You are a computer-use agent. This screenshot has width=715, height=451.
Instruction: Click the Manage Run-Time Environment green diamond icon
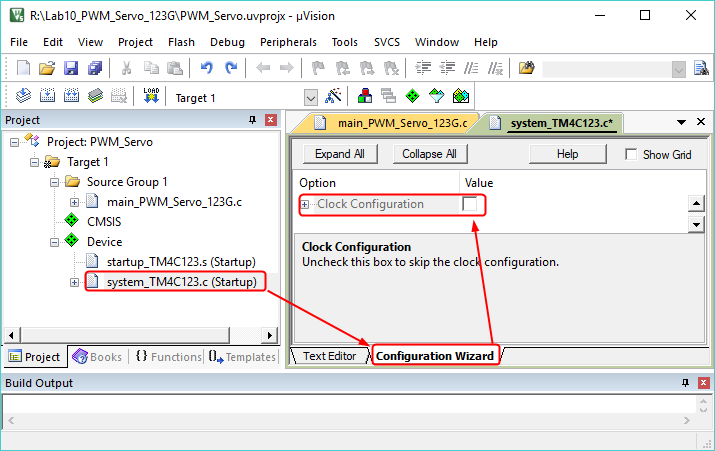point(412,97)
